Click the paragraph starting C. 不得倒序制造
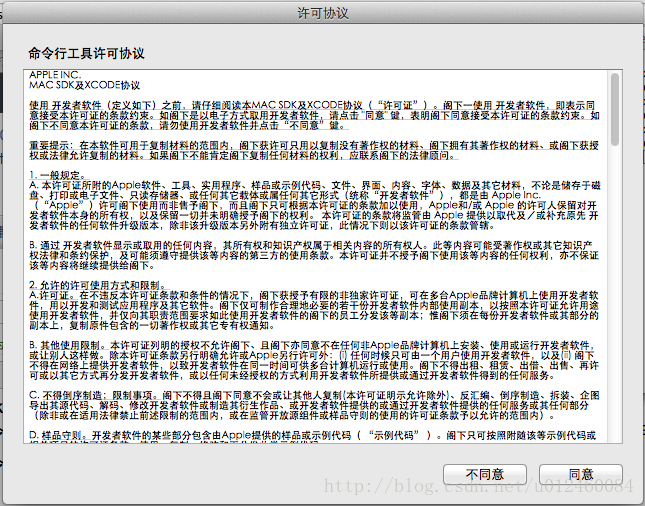 [314, 406]
